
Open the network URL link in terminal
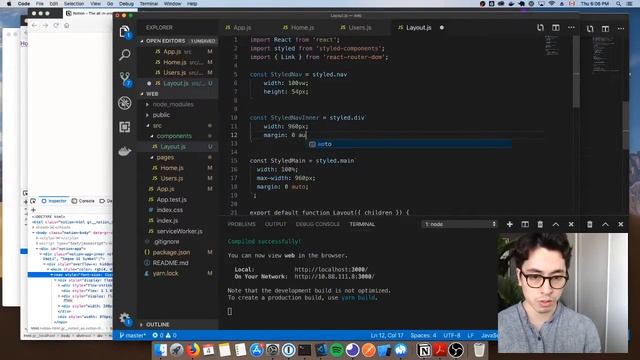click(334, 276)
